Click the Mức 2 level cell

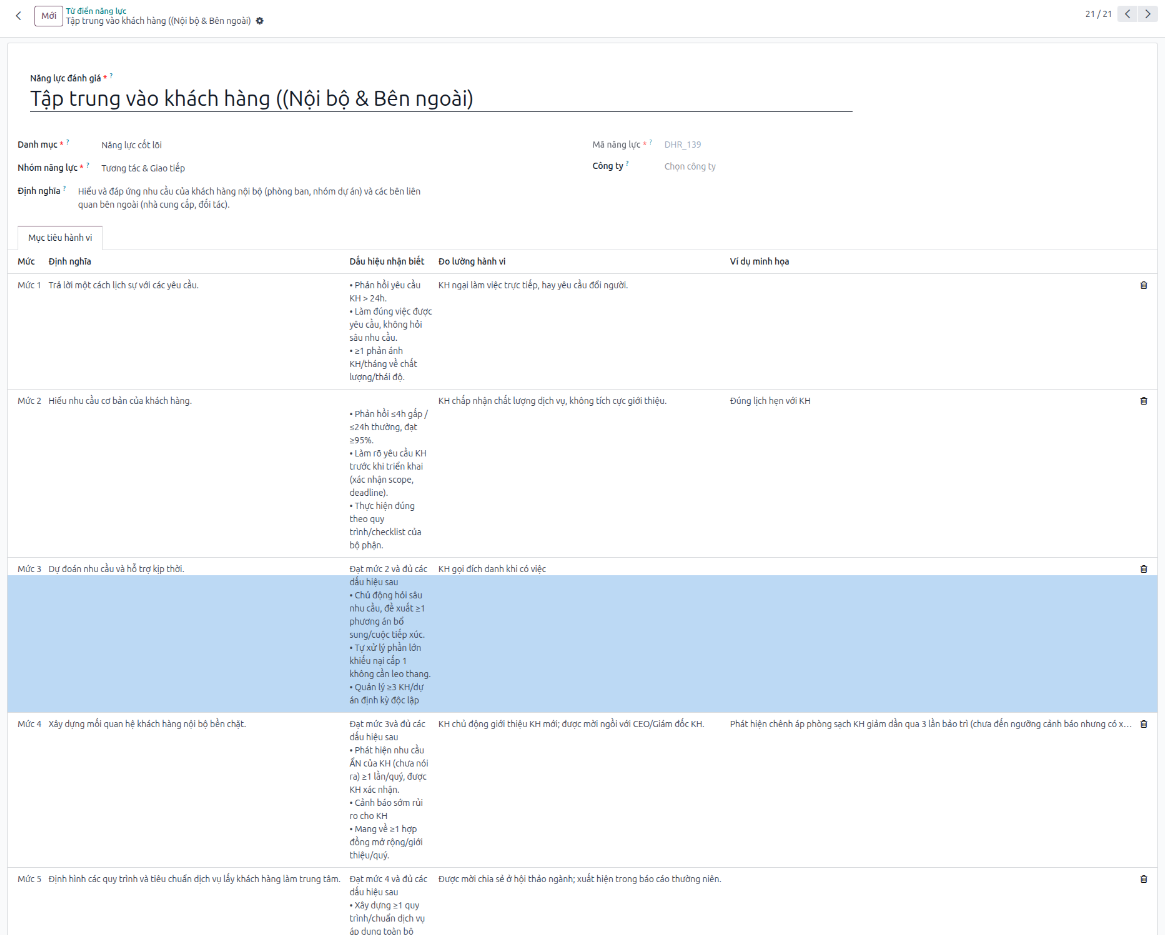click(29, 401)
